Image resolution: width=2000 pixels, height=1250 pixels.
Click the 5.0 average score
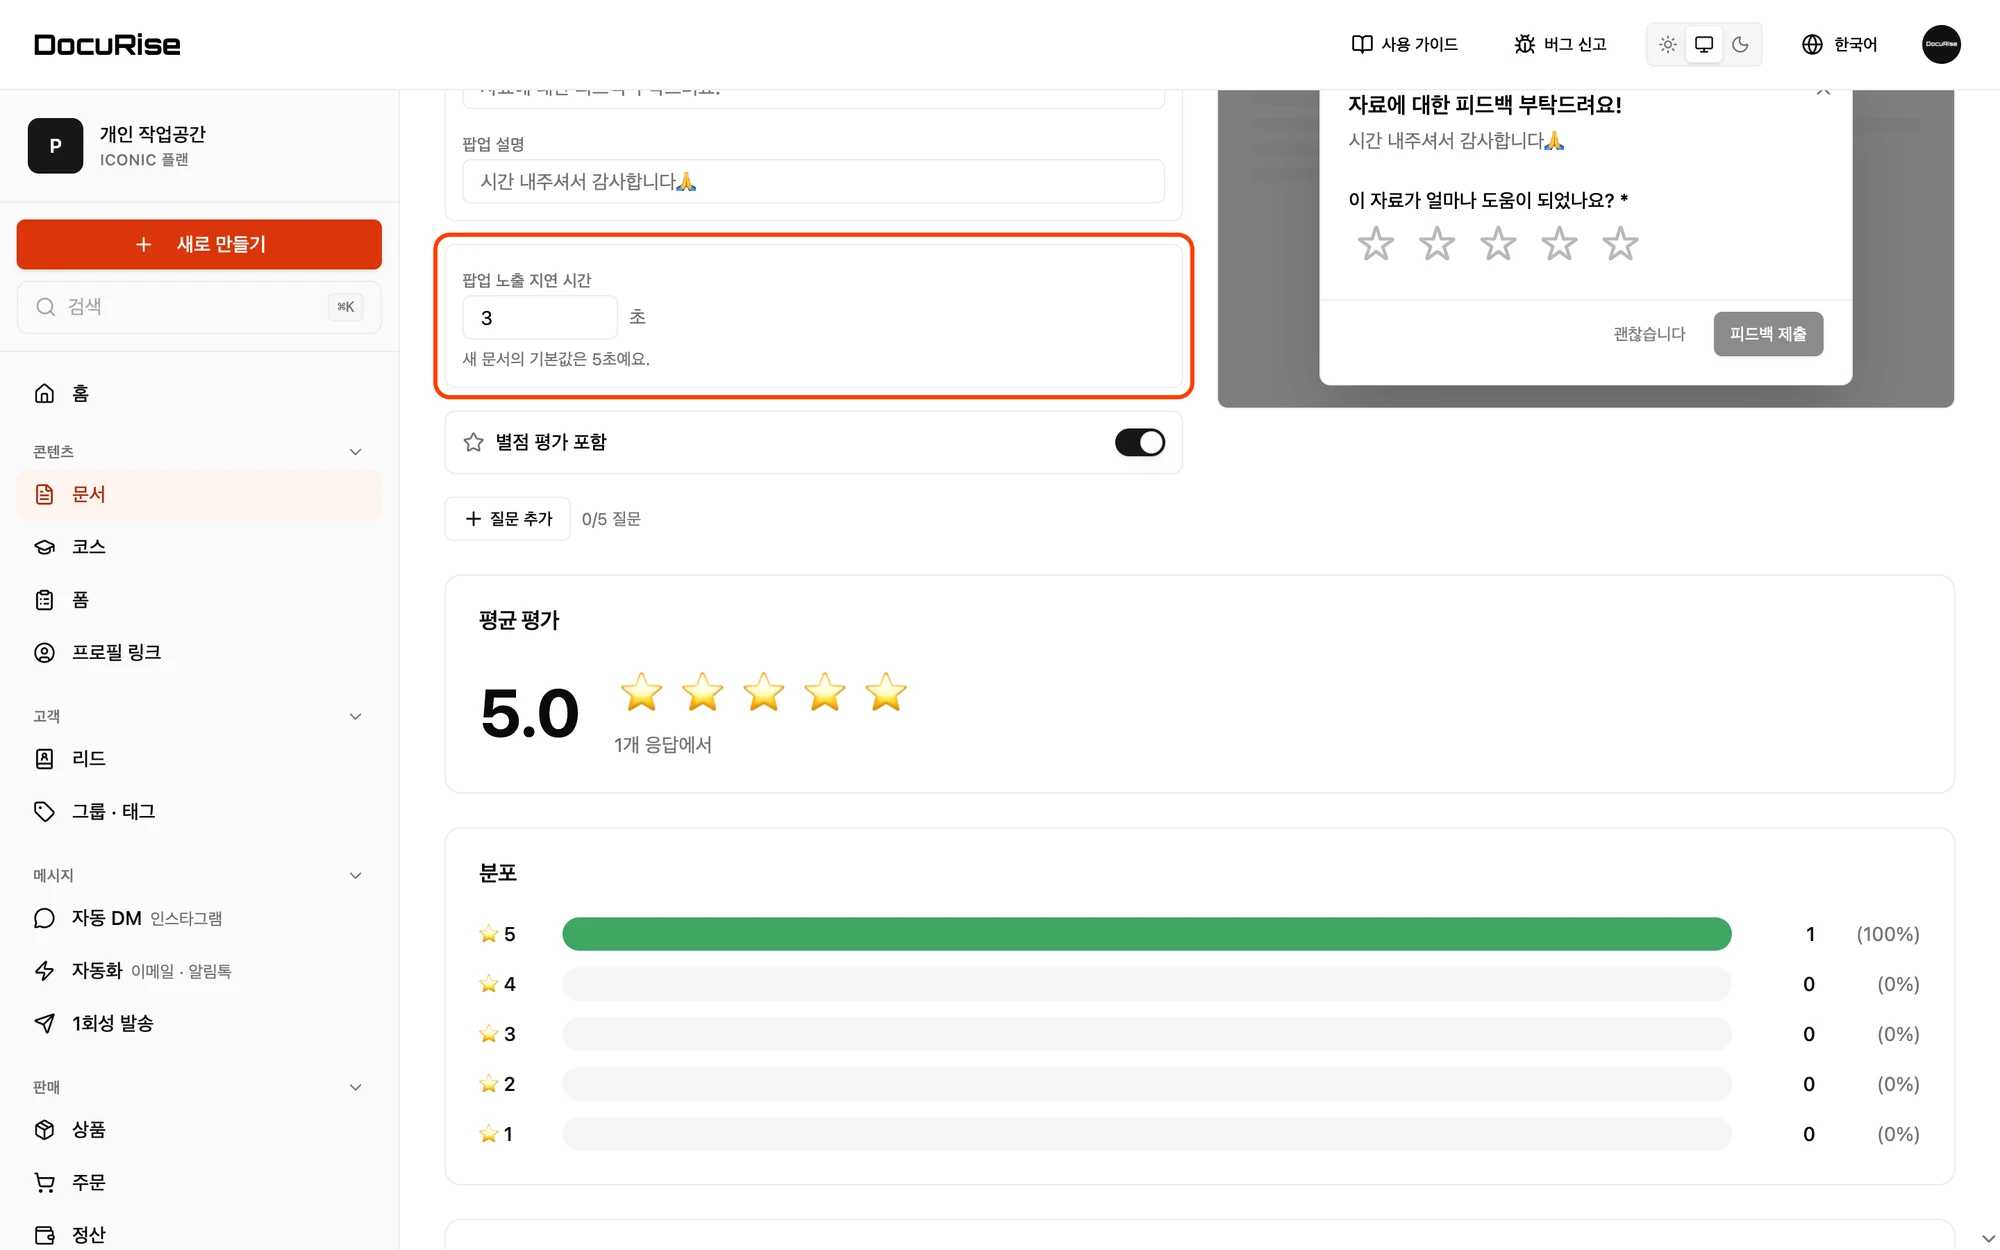(x=530, y=714)
